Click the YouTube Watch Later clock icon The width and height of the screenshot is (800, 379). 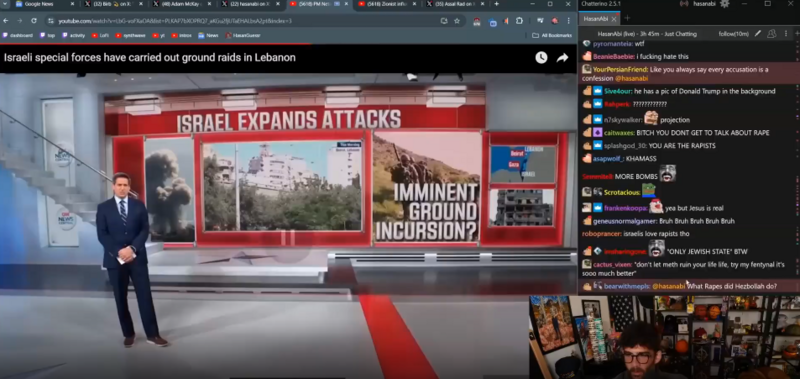pyautogui.click(x=541, y=58)
